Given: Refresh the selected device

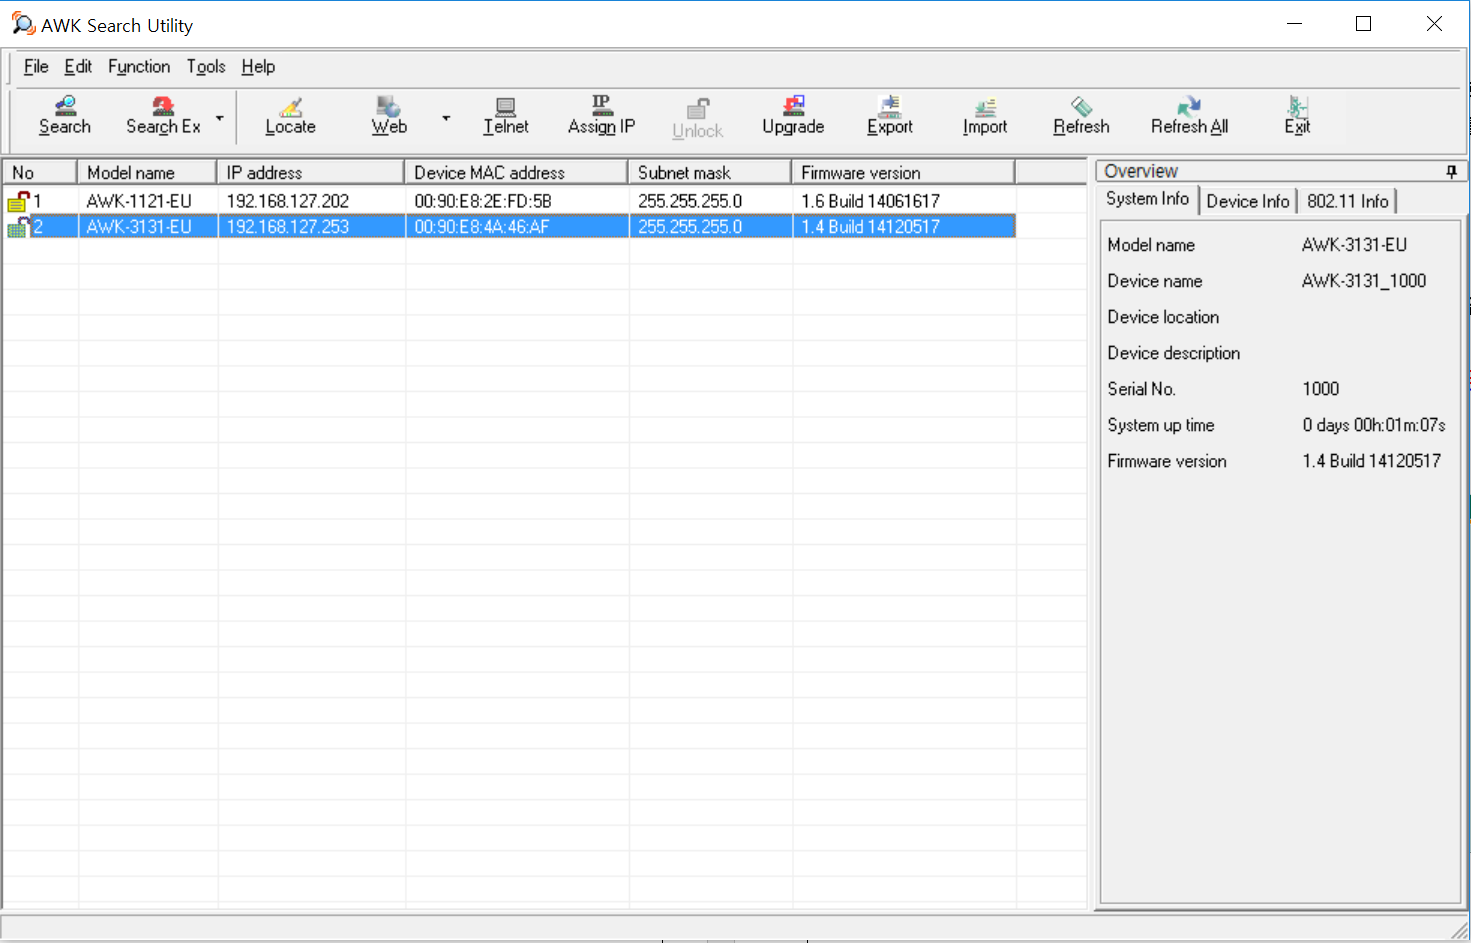Looking at the screenshot, I should point(1081,116).
